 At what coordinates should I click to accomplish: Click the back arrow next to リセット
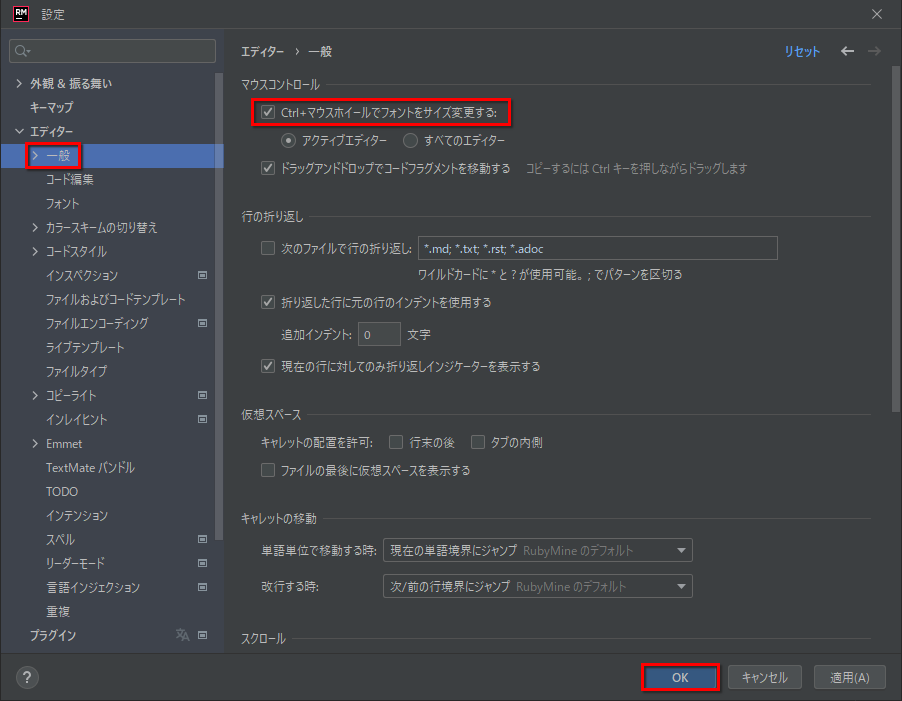pos(847,51)
